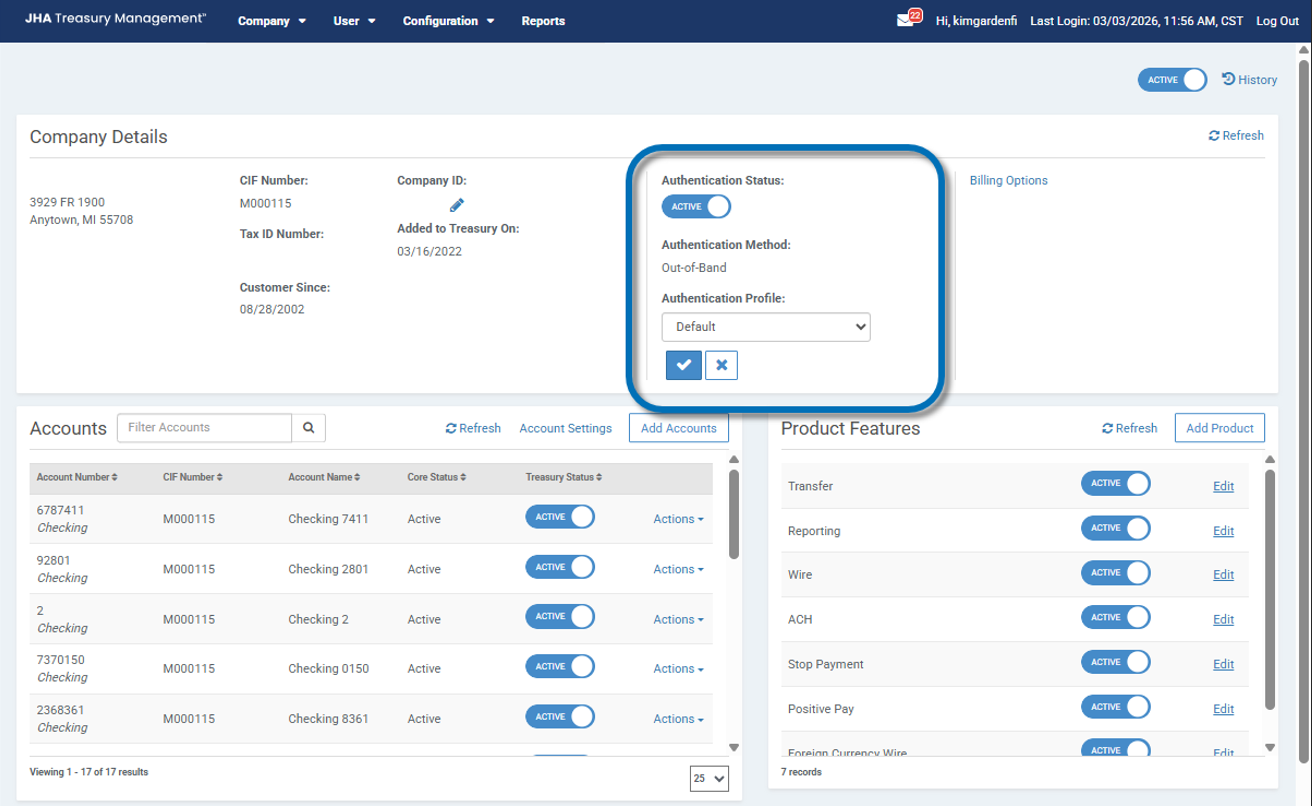Click the Add Accounts button

pyautogui.click(x=678, y=428)
